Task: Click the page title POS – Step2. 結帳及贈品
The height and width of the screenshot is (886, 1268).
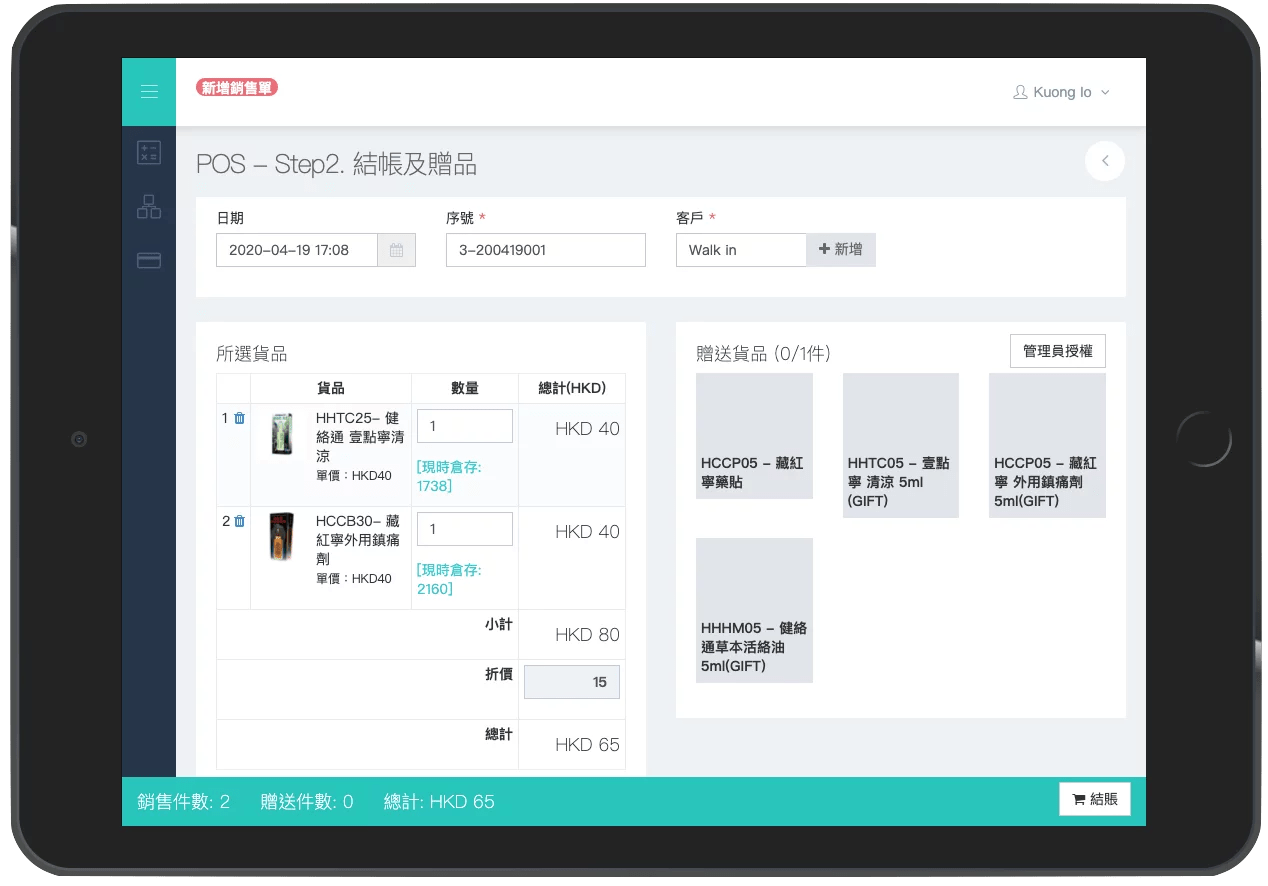Action: pyautogui.click(x=336, y=164)
